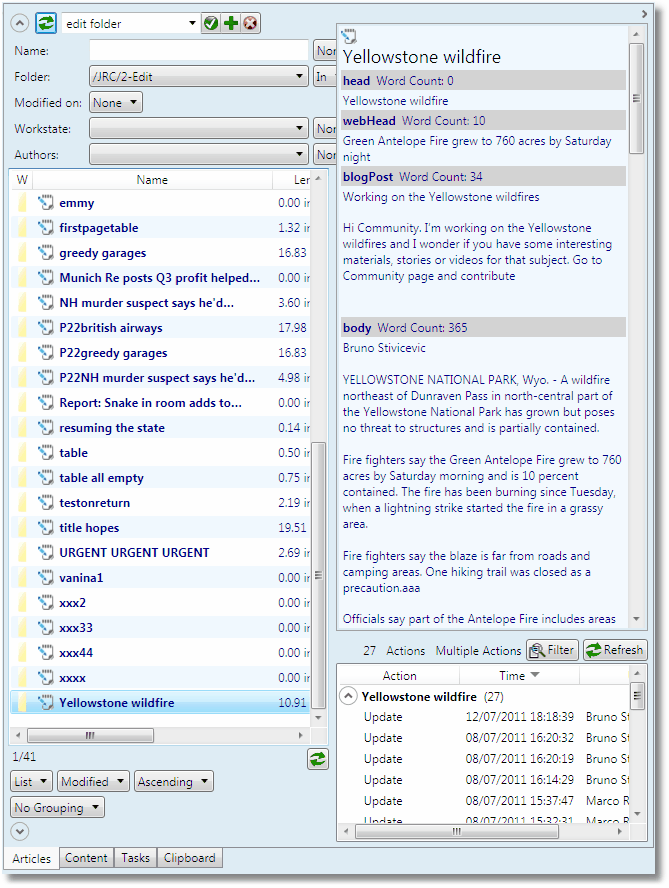The image size is (669, 888).
Task: Click the article icon next to greedy garages
Action: (x=45, y=252)
